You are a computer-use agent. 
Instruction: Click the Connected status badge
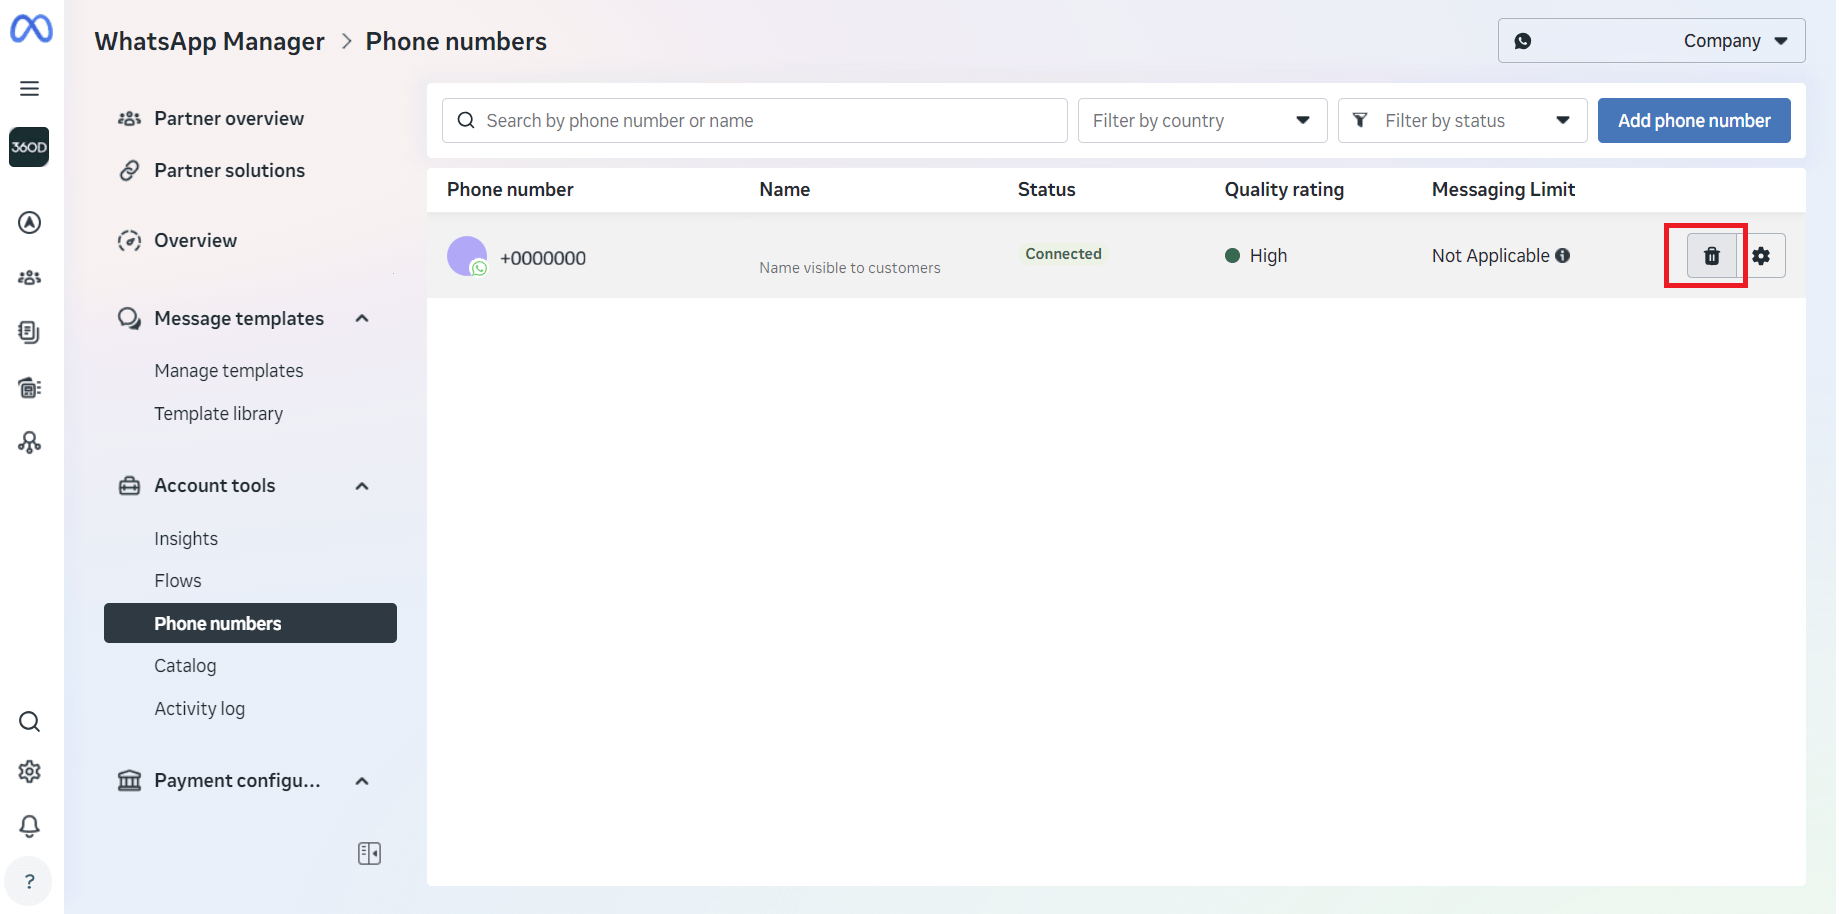click(x=1063, y=254)
